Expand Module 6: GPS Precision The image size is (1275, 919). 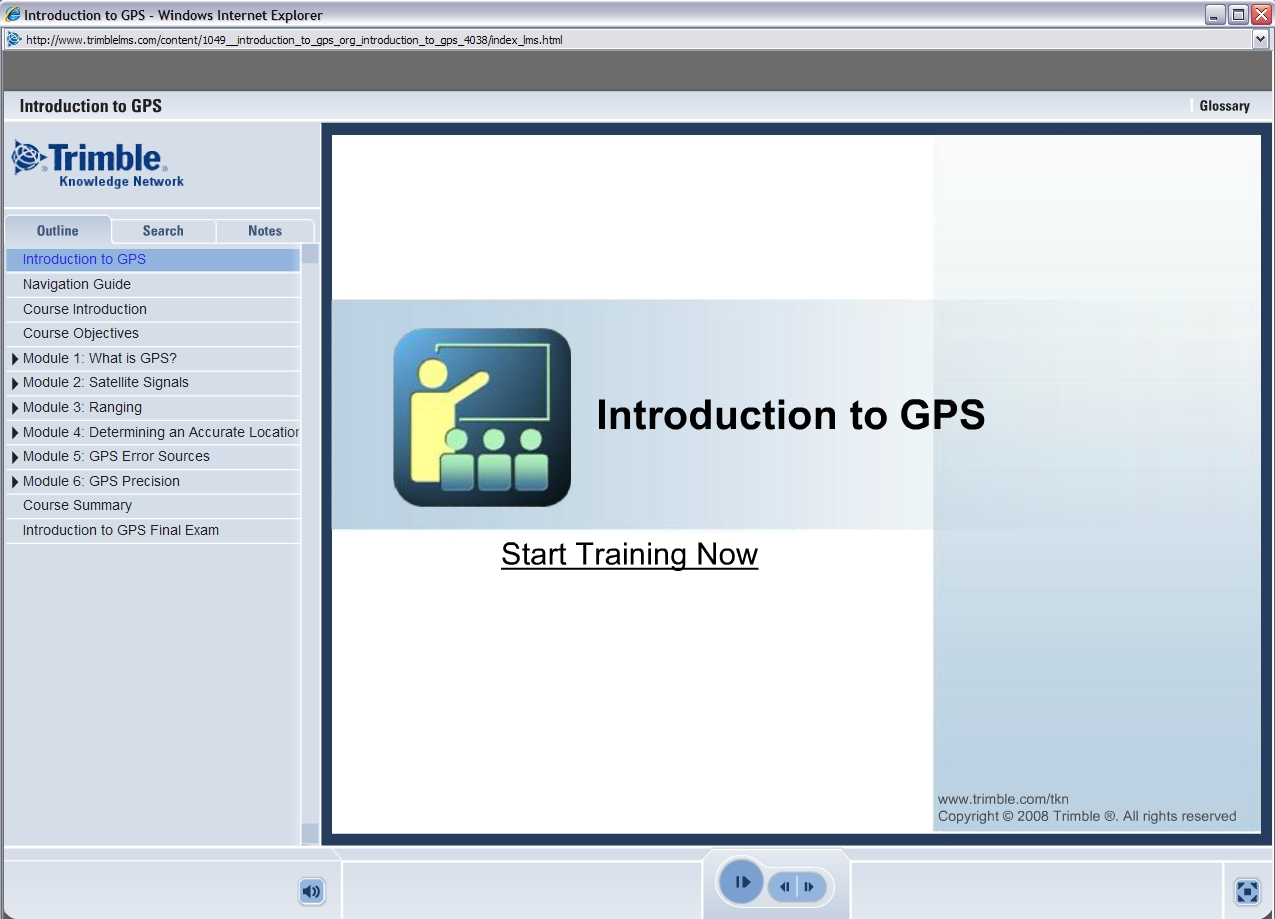15,481
